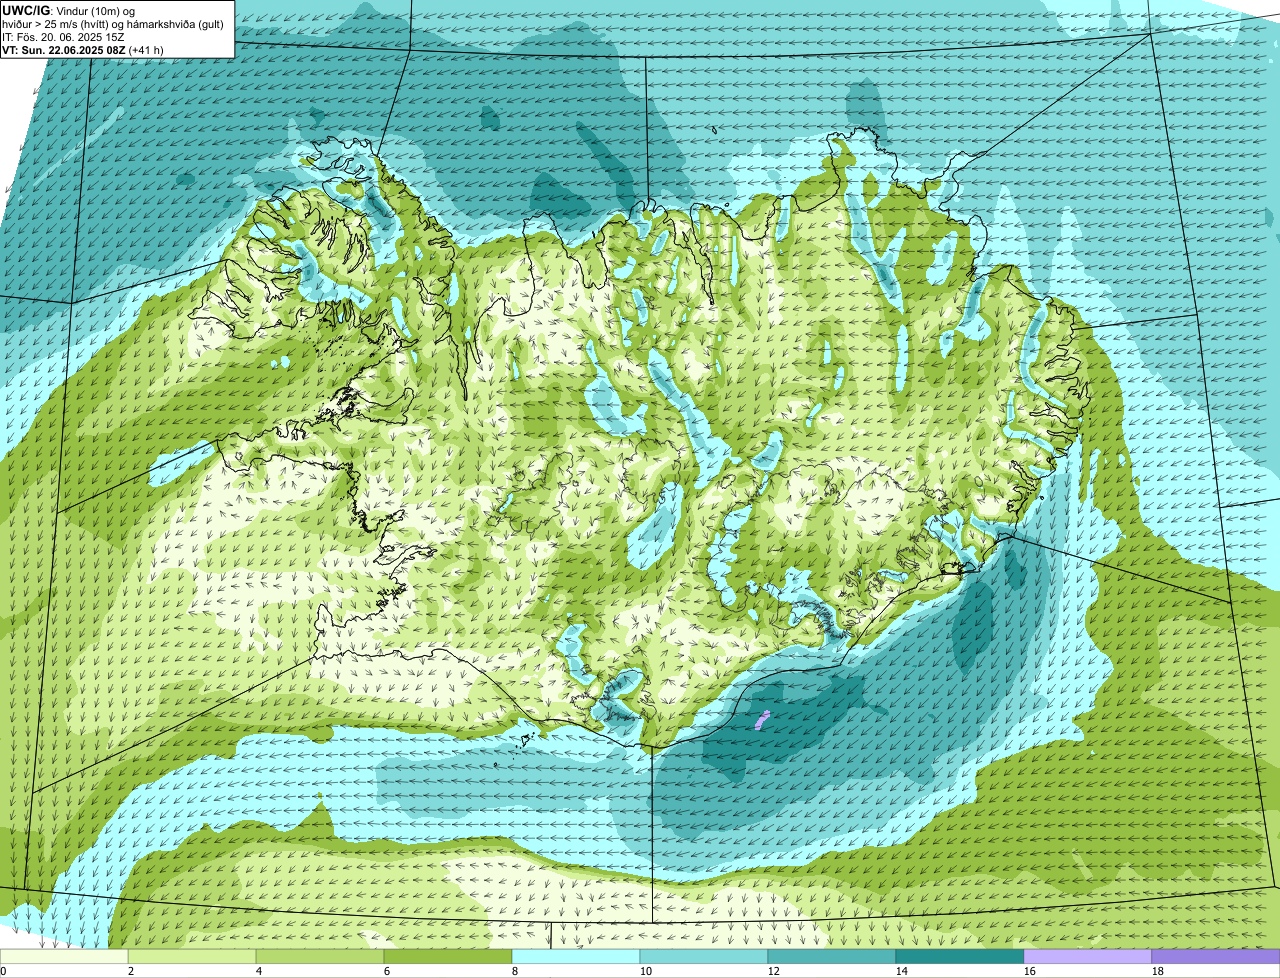Viewport: 1280px width, 978px height.
Task: Click the 'VT: Sun. 22.06.2025 08Z (+41 h)' line
Action: 83,49
